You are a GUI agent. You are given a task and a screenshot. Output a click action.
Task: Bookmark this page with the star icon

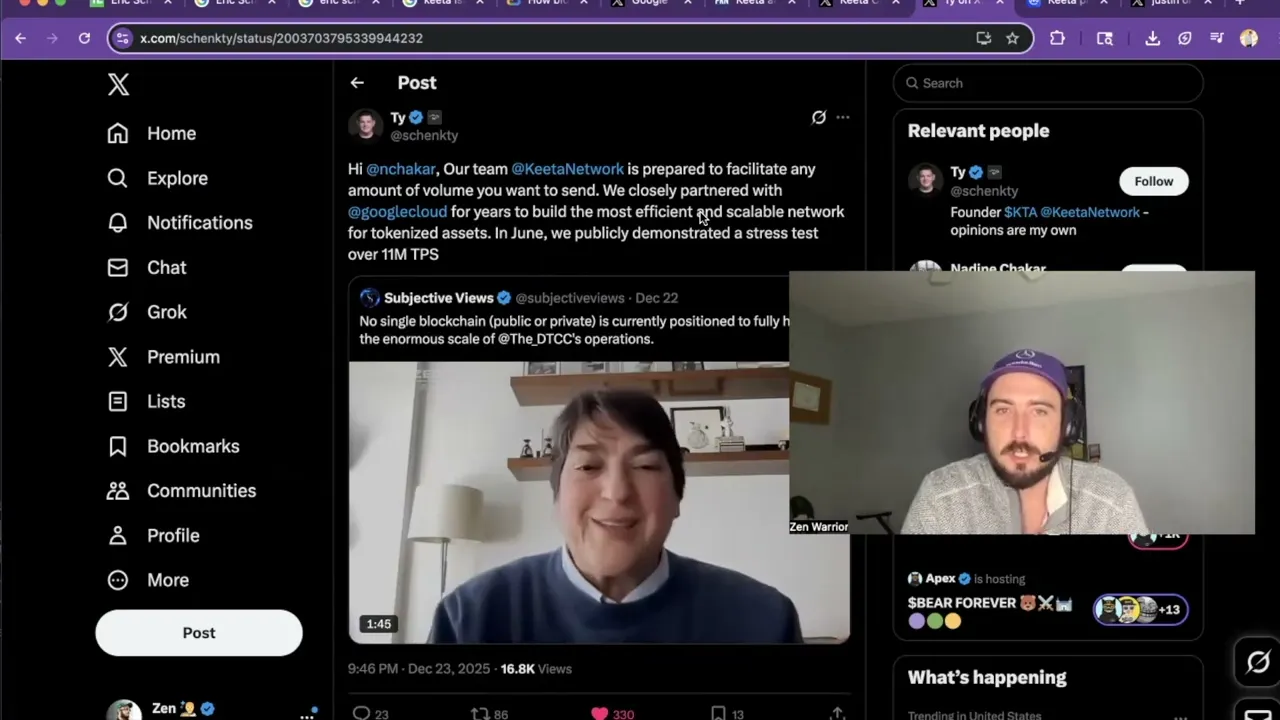1012,38
